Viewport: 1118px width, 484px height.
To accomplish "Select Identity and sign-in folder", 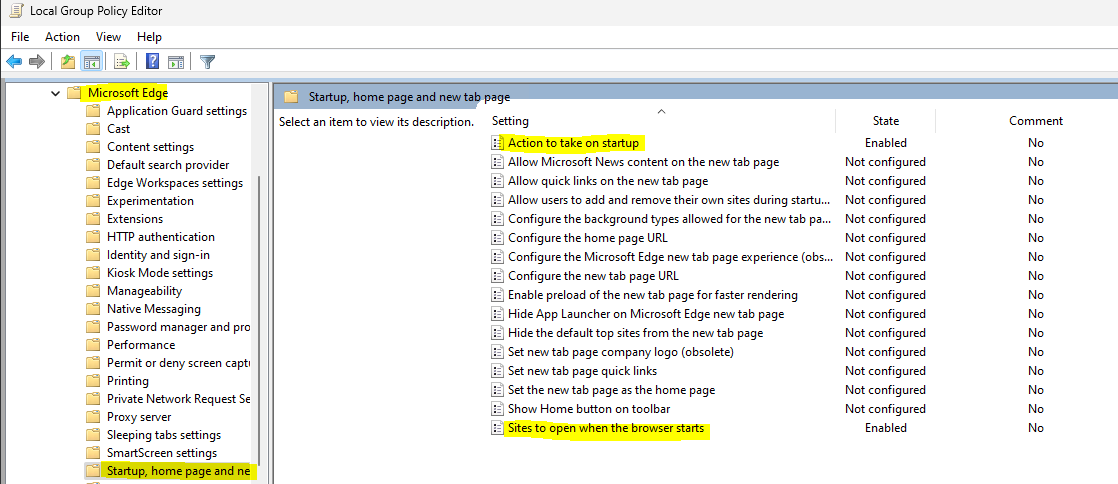I will (158, 255).
